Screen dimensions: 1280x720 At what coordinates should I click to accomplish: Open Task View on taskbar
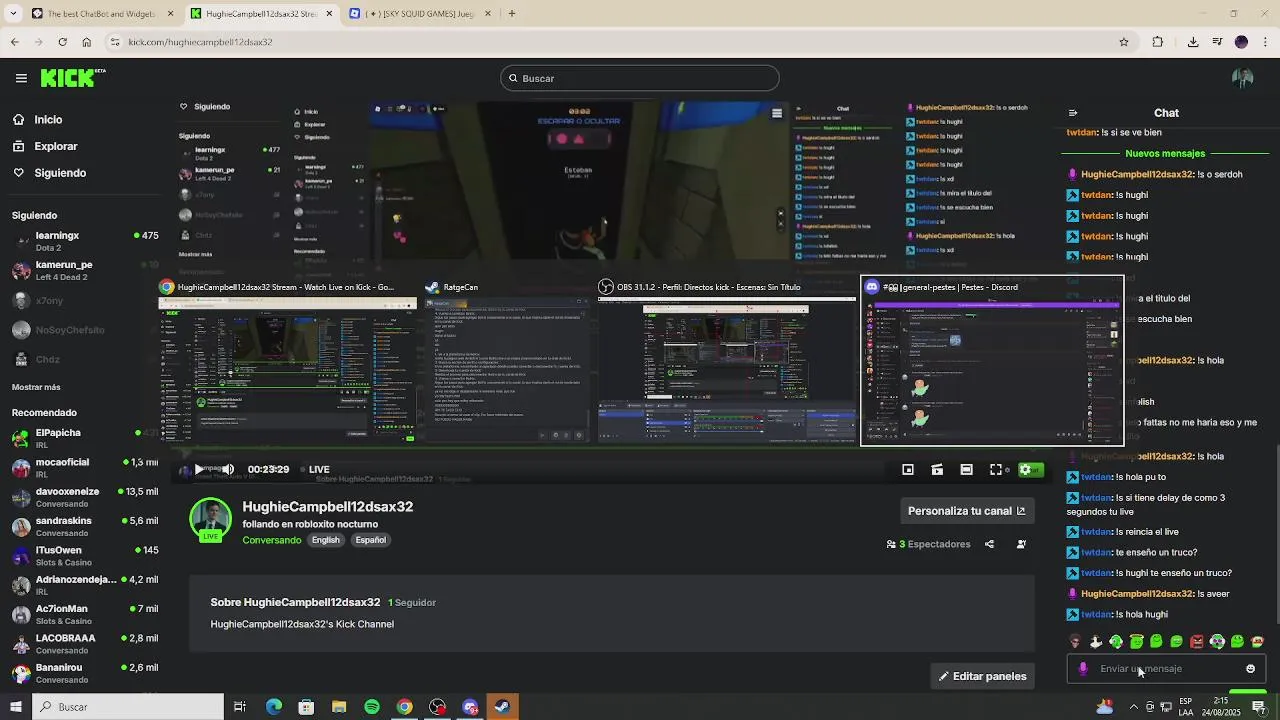tap(240, 707)
